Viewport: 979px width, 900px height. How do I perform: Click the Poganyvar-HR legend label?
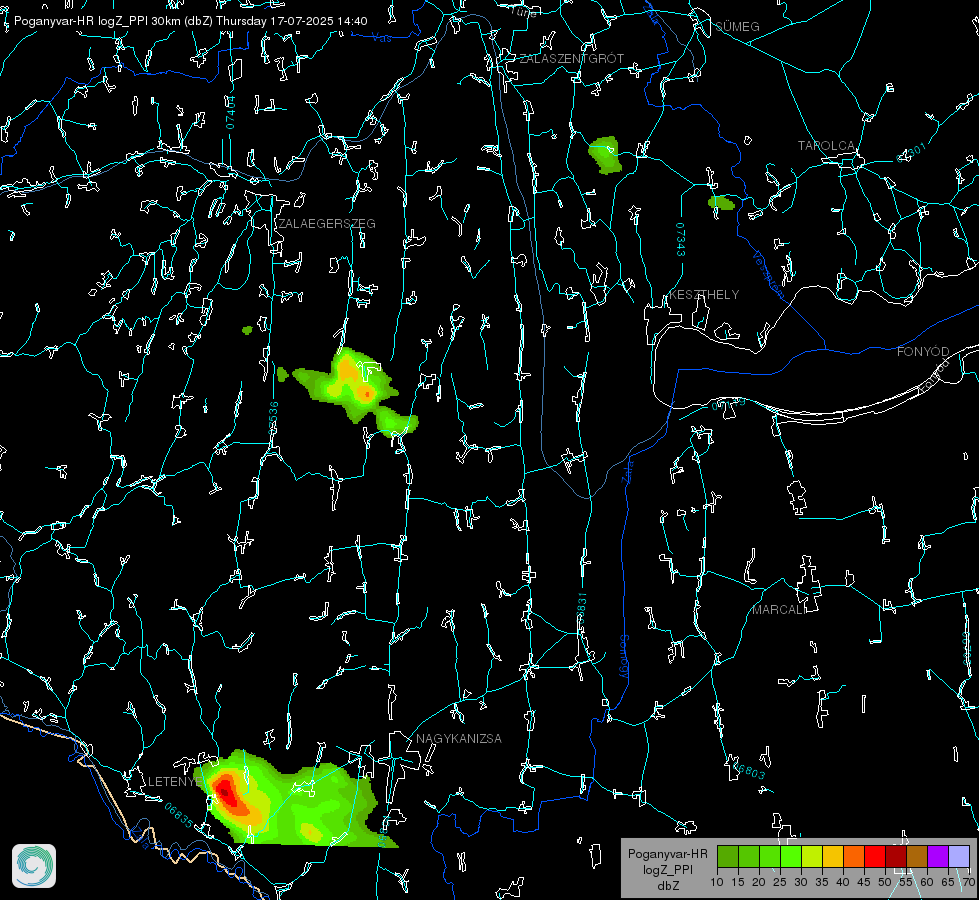coord(667,854)
